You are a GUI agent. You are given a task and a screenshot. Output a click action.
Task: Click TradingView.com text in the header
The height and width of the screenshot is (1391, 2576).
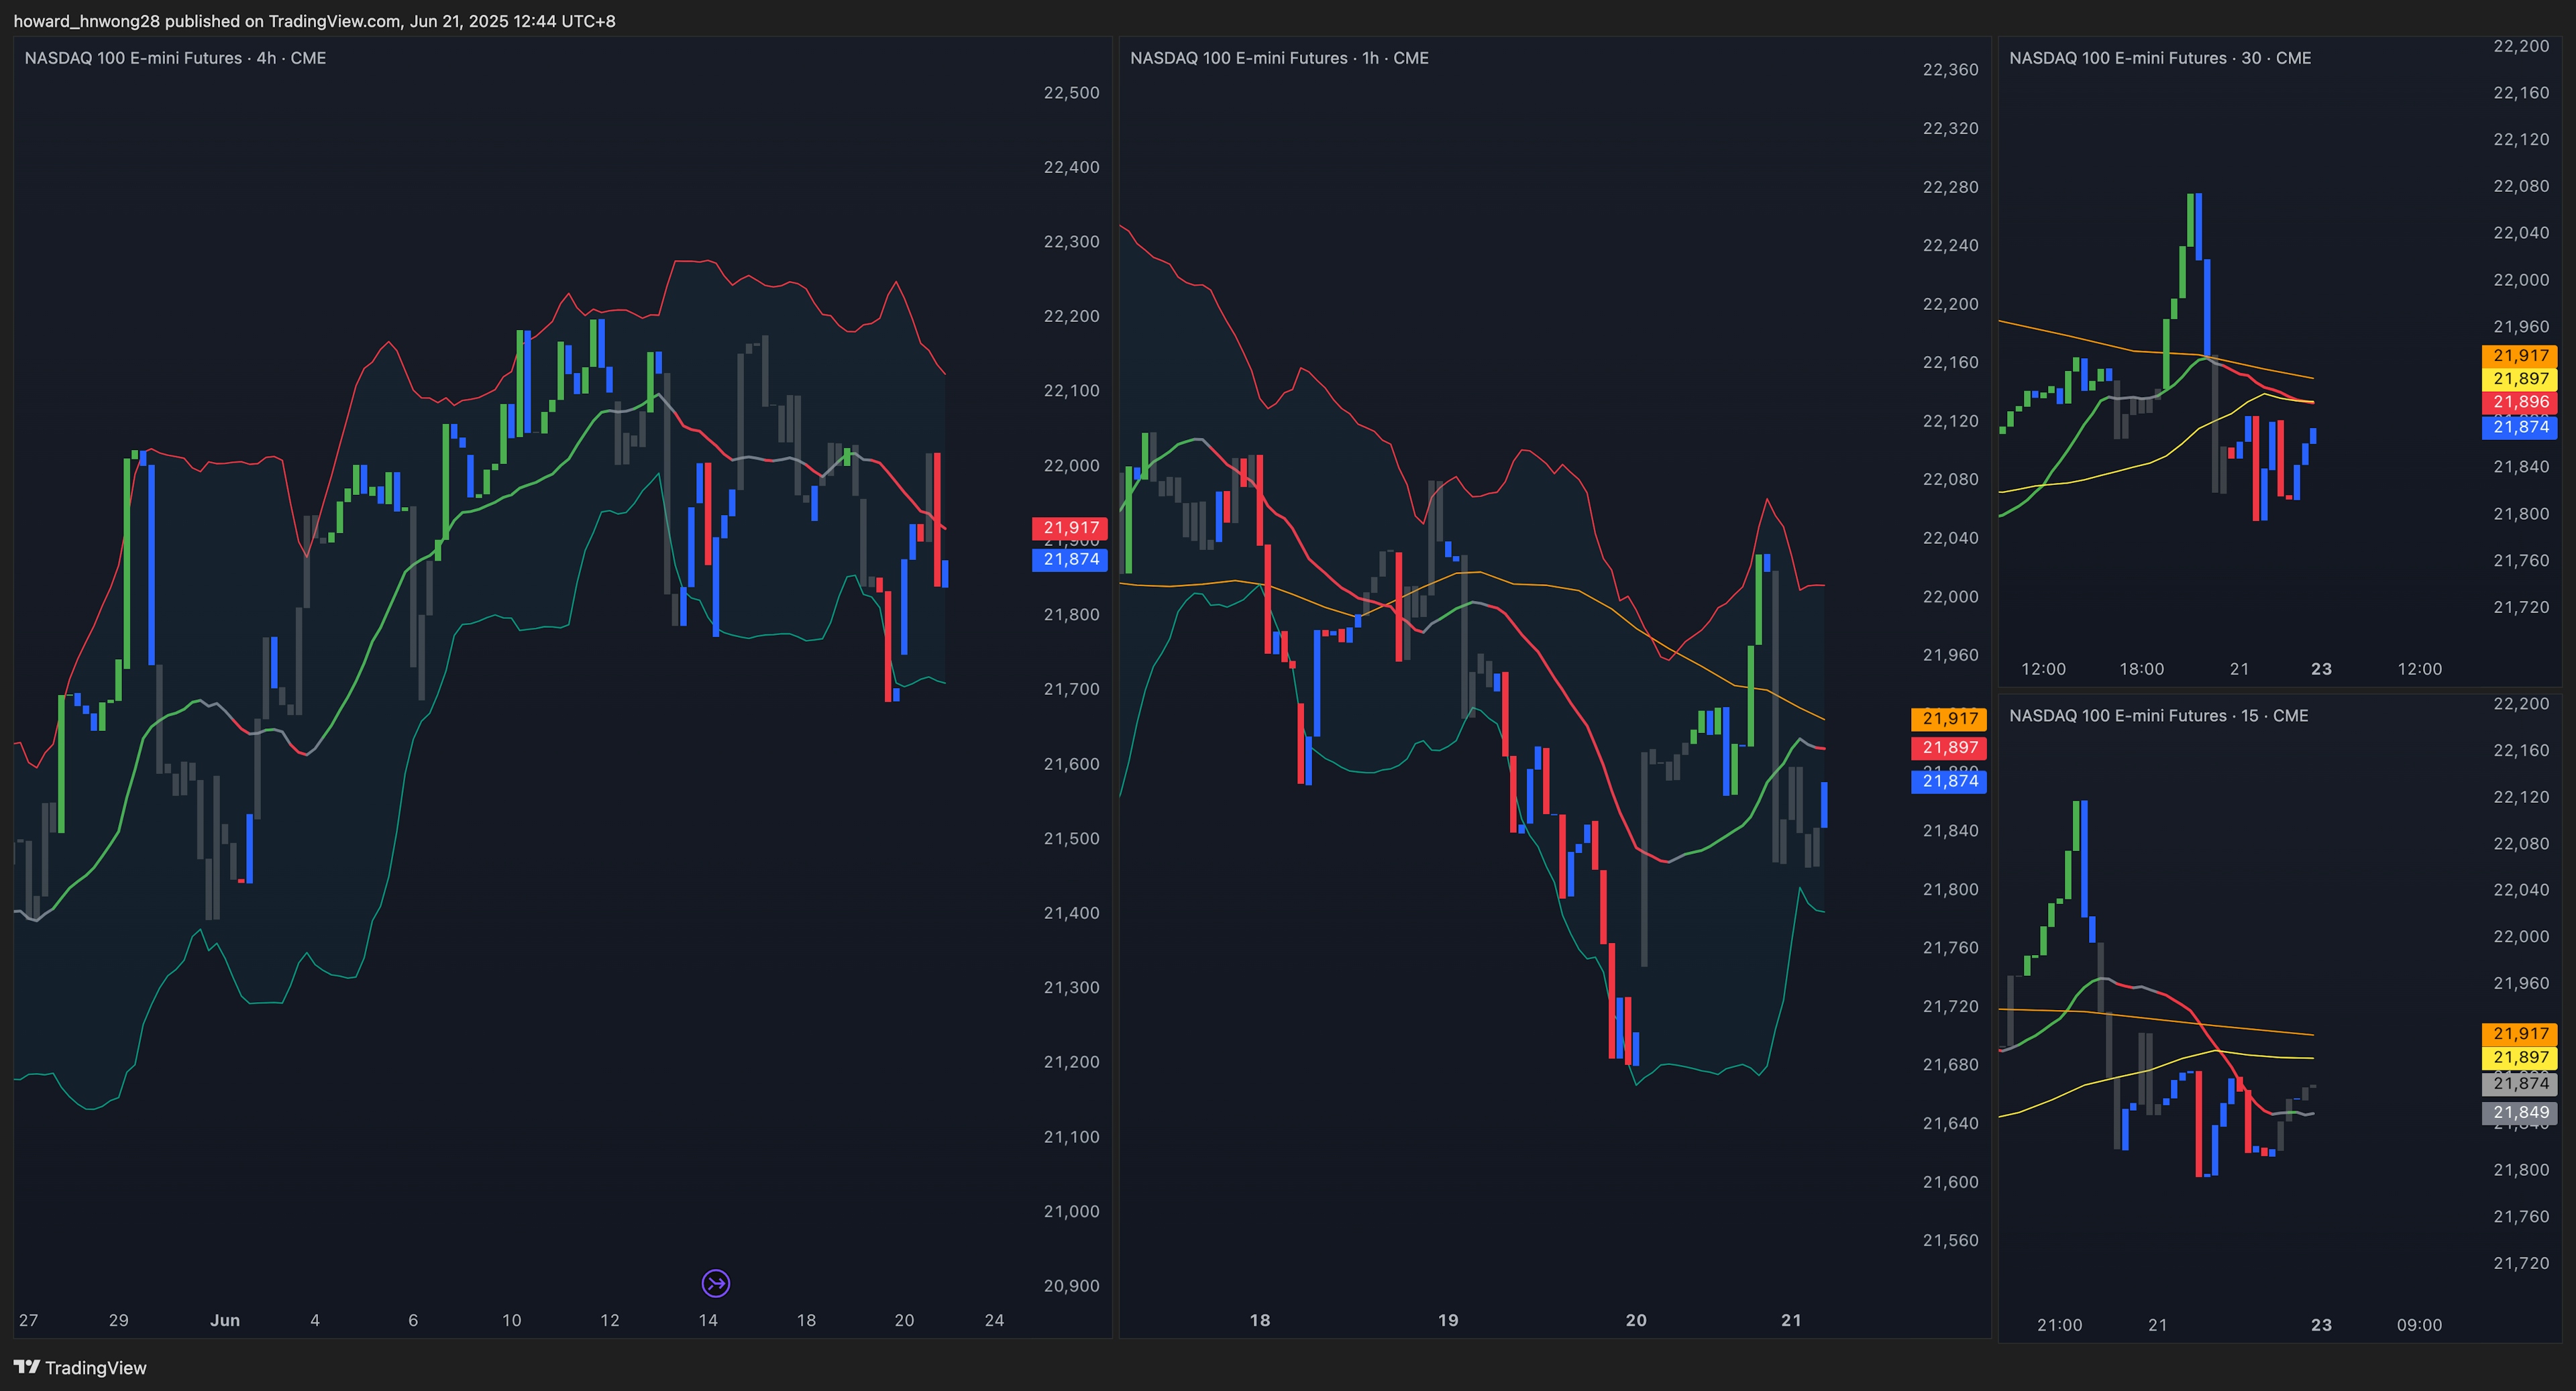pos(334,21)
